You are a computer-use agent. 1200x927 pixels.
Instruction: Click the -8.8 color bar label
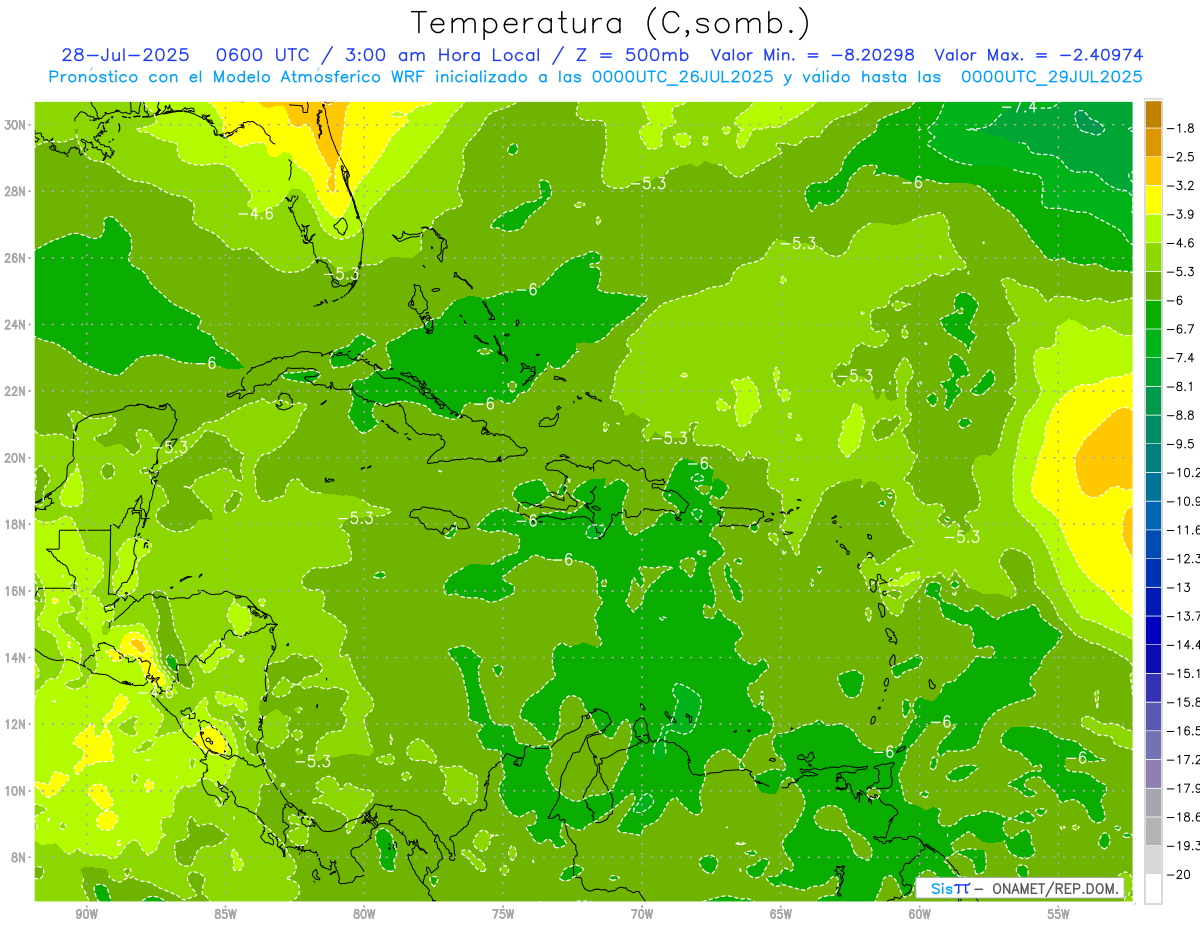click(x=1182, y=415)
